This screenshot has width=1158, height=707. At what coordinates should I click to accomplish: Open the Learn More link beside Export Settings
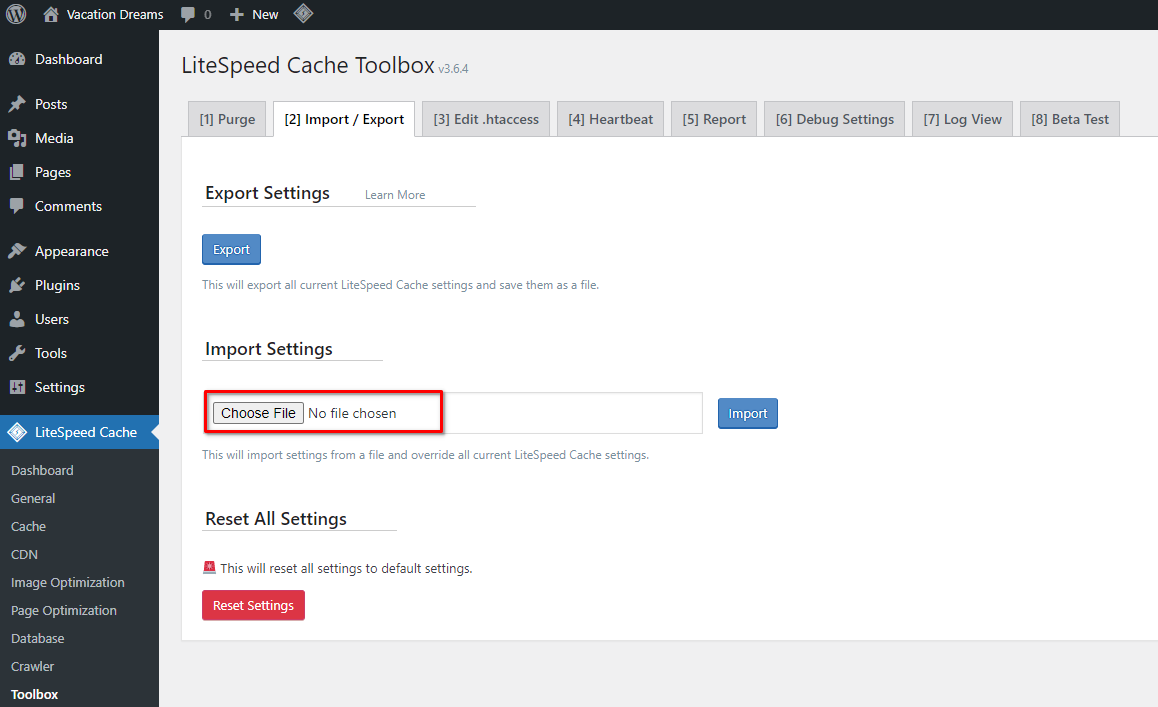[397, 194]
